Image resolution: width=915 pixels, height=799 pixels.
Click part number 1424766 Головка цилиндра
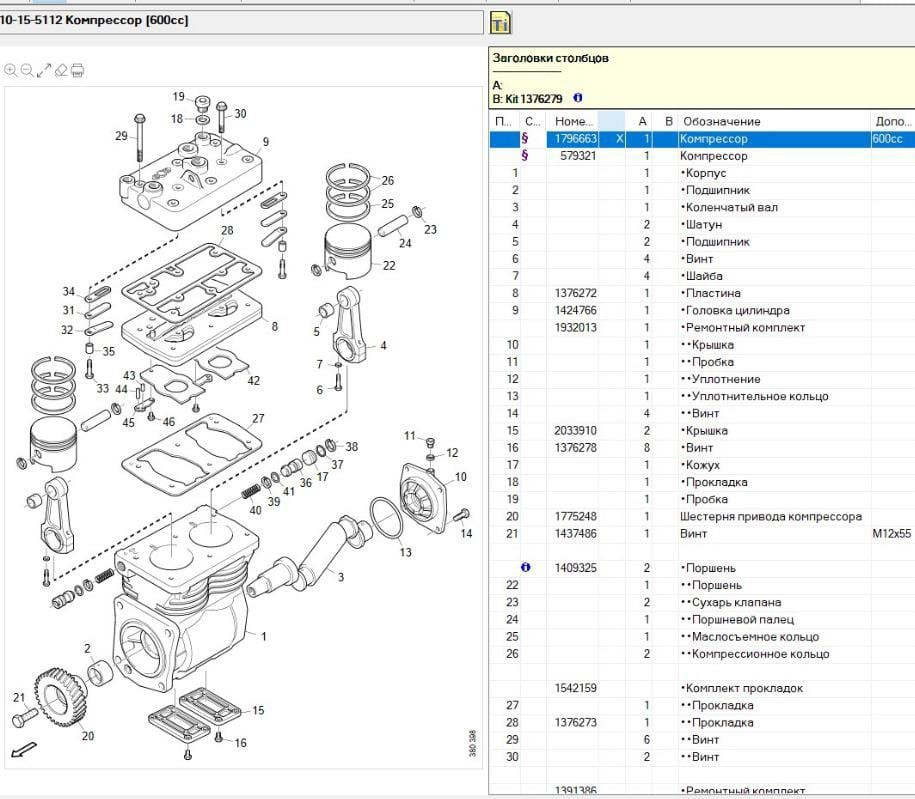(x=576, y=310)
